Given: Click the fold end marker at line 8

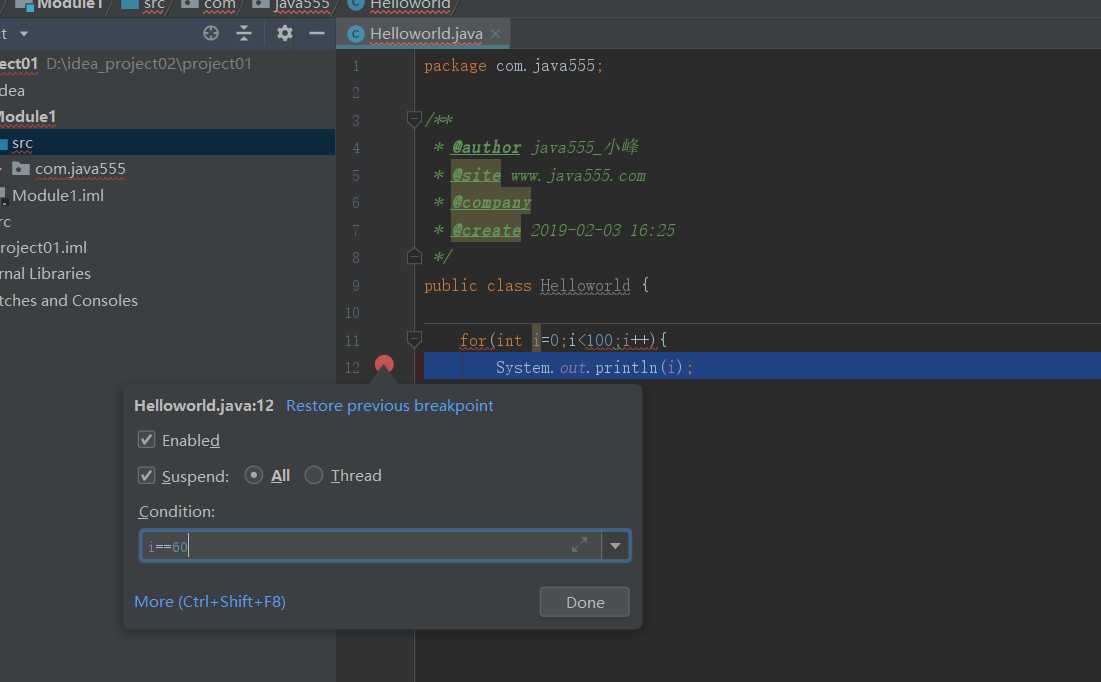Looking at the screenshot, I should tap(414, 256).
